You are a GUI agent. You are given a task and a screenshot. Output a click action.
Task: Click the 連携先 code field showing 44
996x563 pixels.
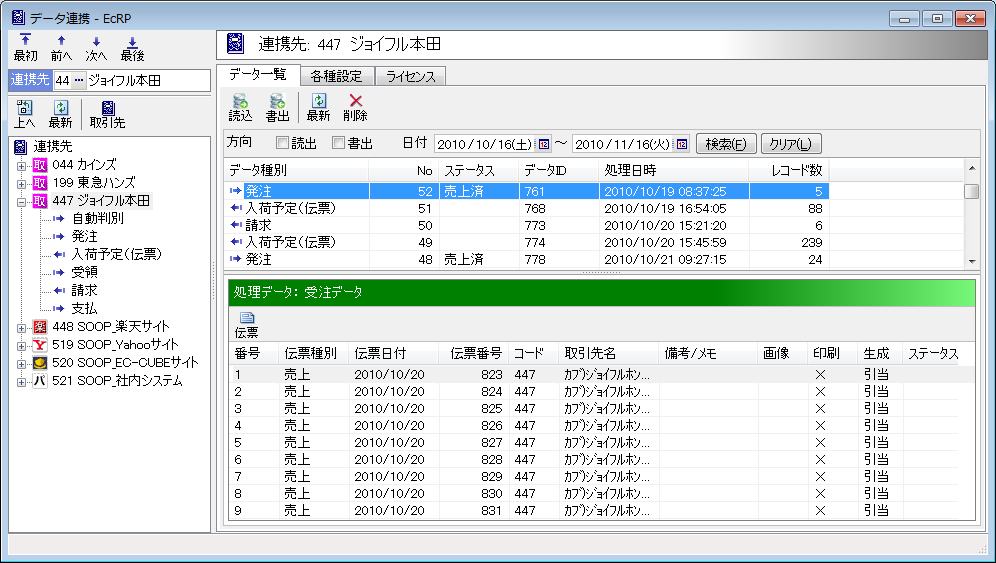(62, 80)
